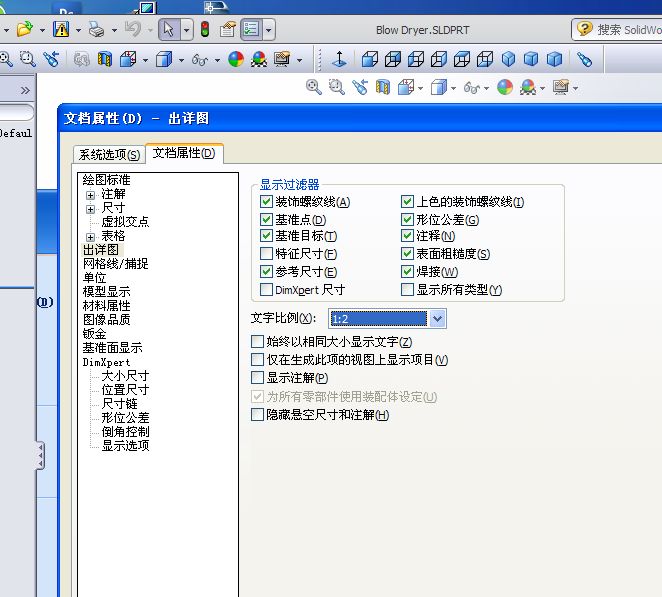Screen dimensions: 662x597
Task: Expand the 注解 tree node
Action: tap(91, 194)
